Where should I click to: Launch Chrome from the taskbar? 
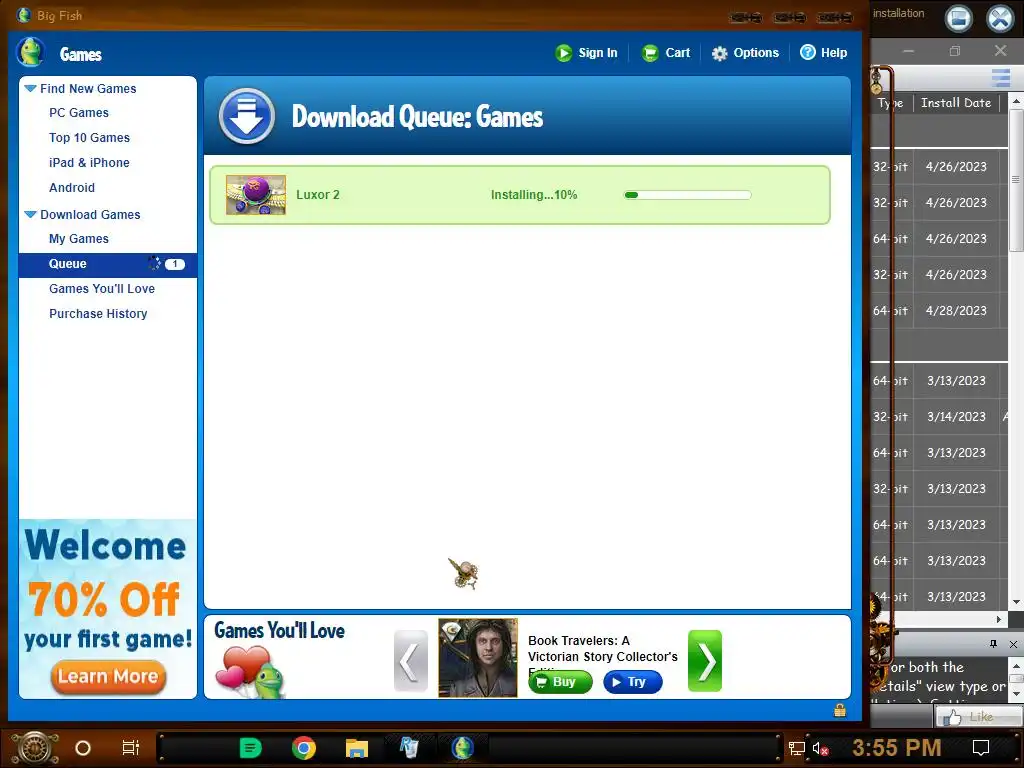[304, 748]
